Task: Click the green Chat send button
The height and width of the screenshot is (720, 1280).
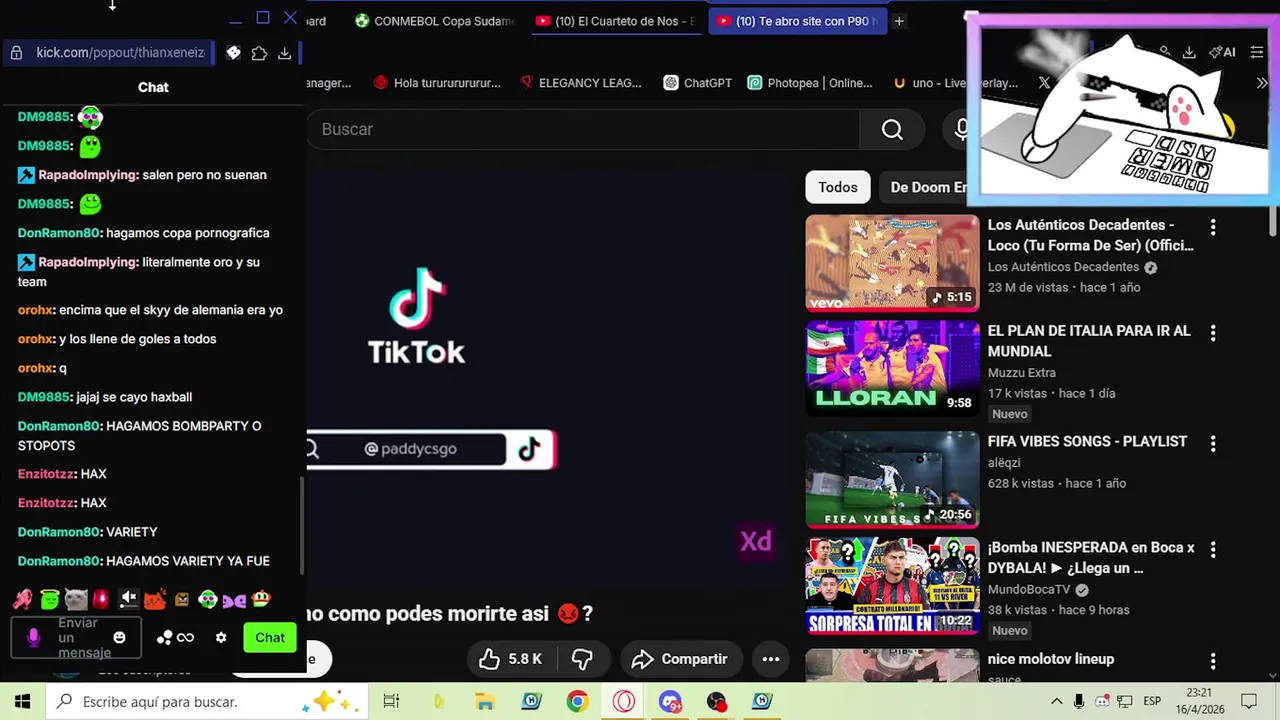Action: point(270,637)
